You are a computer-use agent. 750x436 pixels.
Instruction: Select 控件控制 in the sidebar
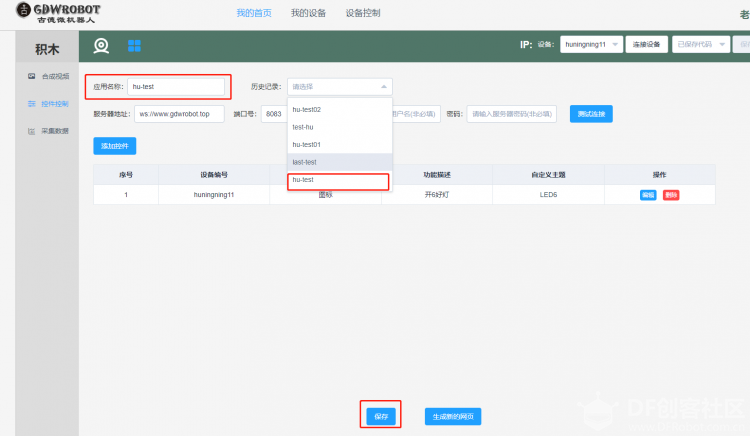pos(55,104)
